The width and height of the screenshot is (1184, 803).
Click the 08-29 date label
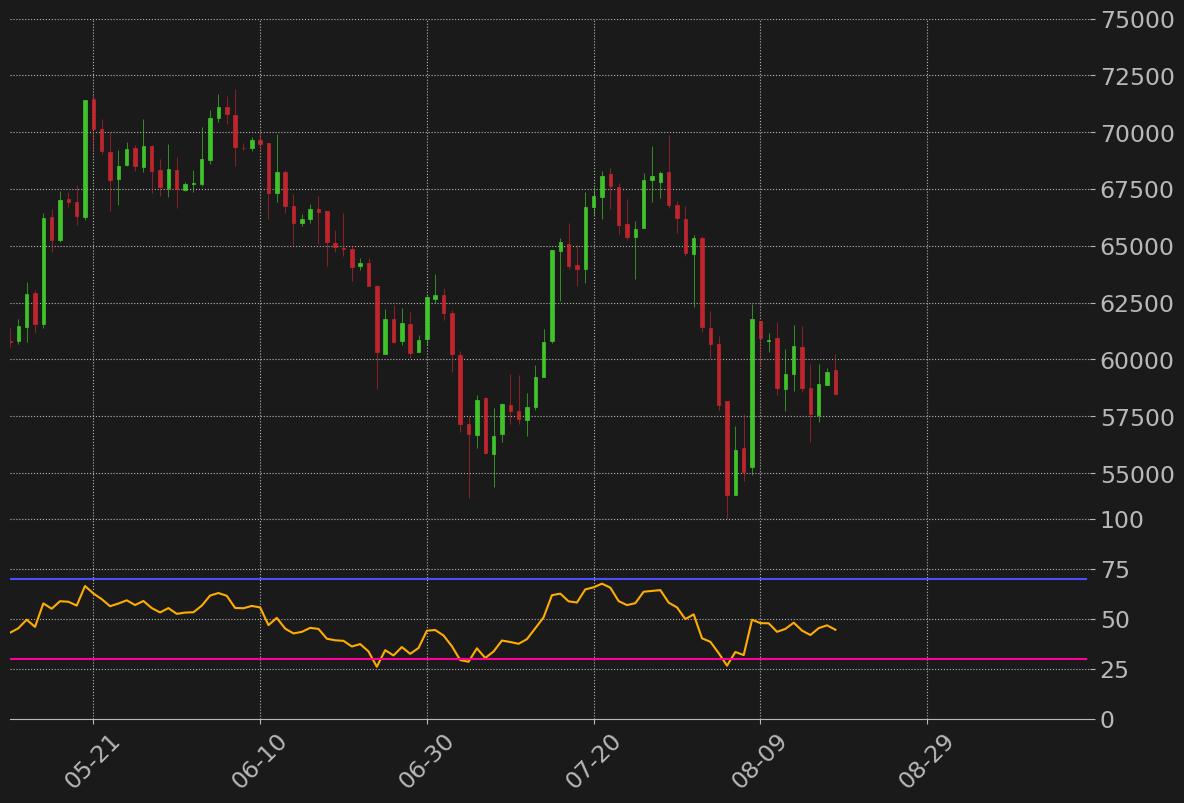coord(927,761)
